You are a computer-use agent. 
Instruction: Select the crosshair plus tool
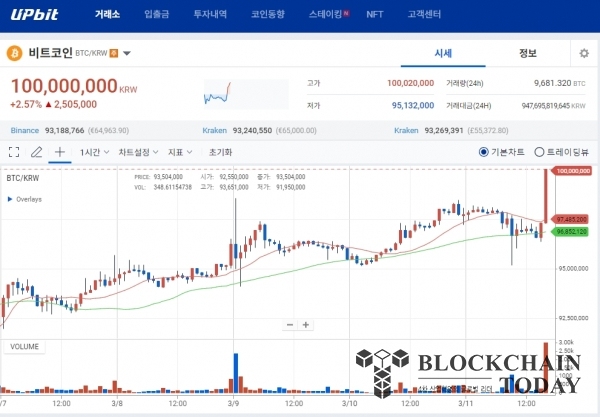click(60, 152)
